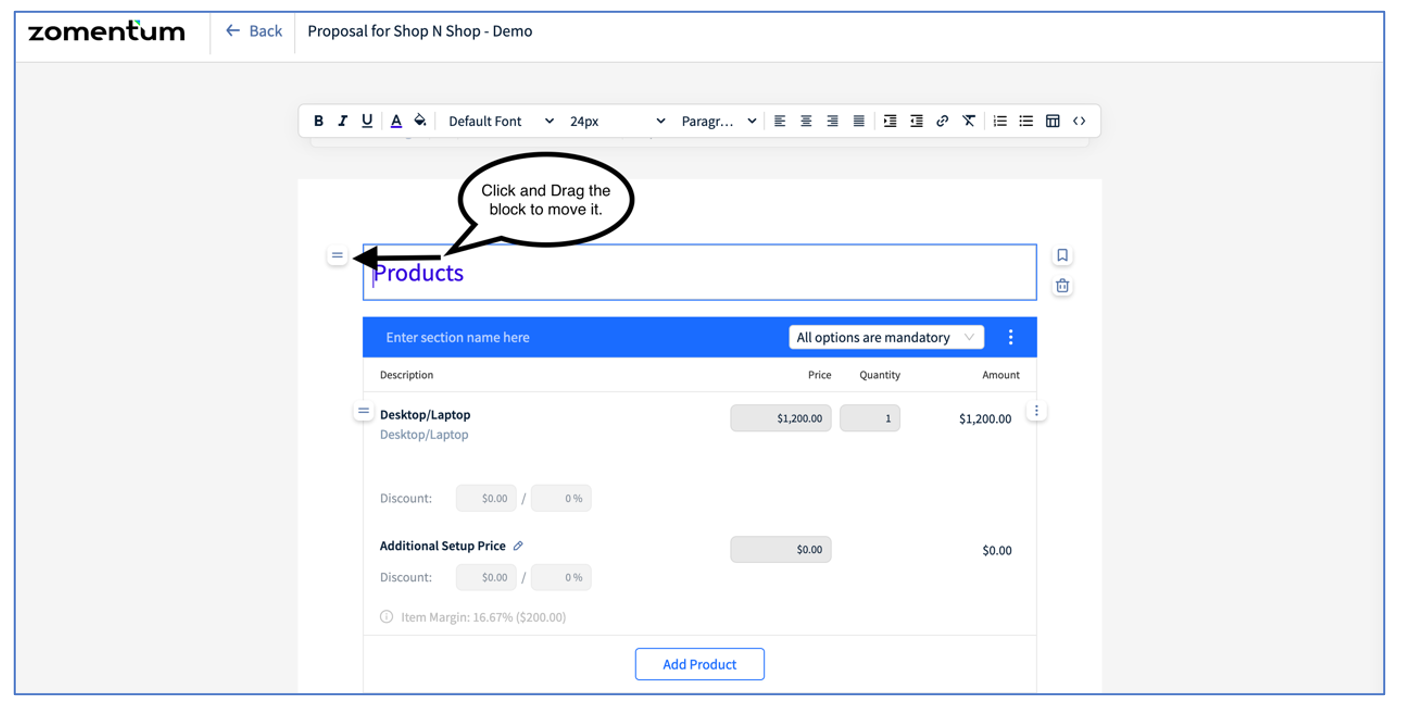Open the Default Font dropdown

click(x=498, y=120)
